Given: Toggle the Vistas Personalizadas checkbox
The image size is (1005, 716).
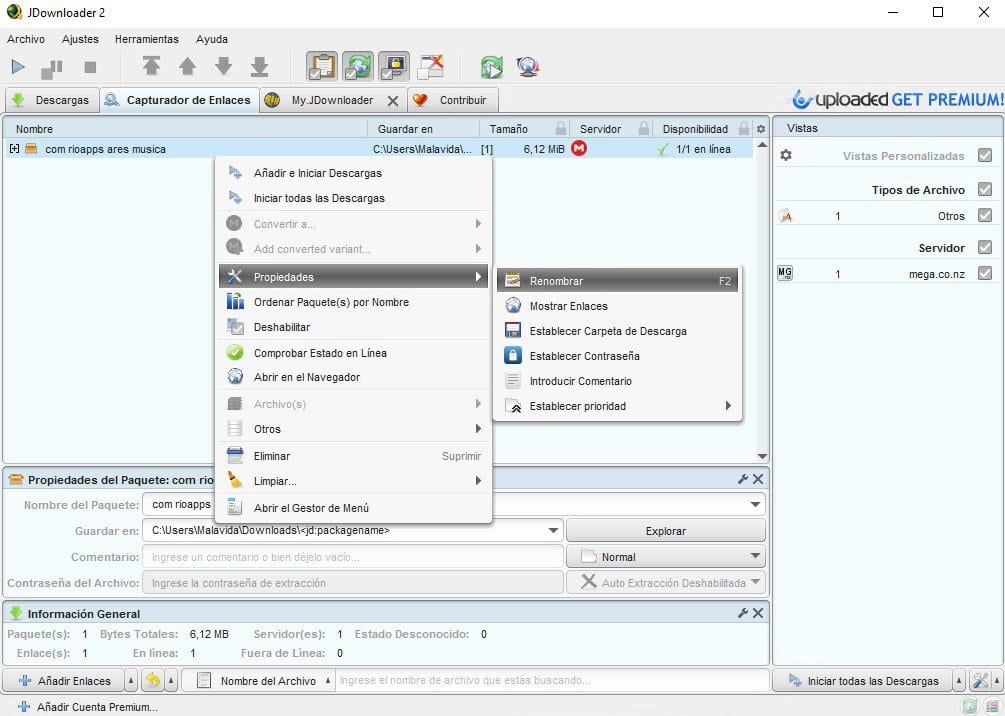Looking at the screenshot, I should pyautogui.click(x=985, y=155).
